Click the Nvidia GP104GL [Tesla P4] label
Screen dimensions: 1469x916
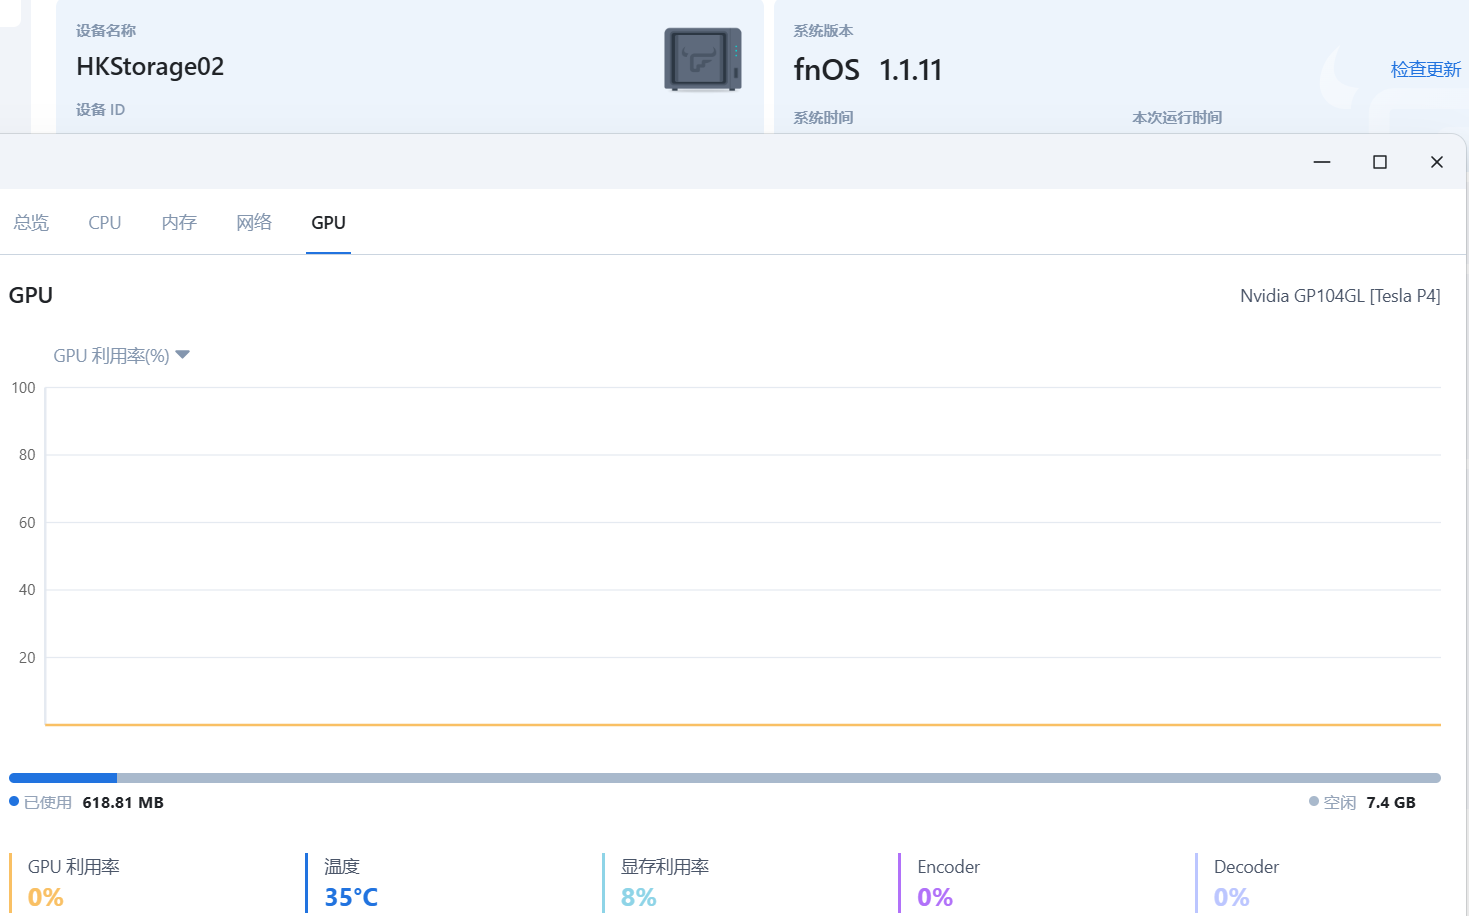[x=1339, y=296]
